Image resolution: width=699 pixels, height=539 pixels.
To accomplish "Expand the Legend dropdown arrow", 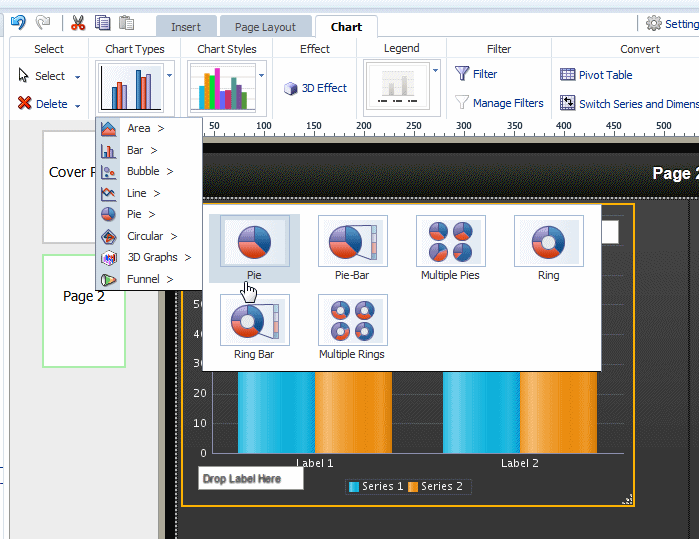I will point(436,70).
